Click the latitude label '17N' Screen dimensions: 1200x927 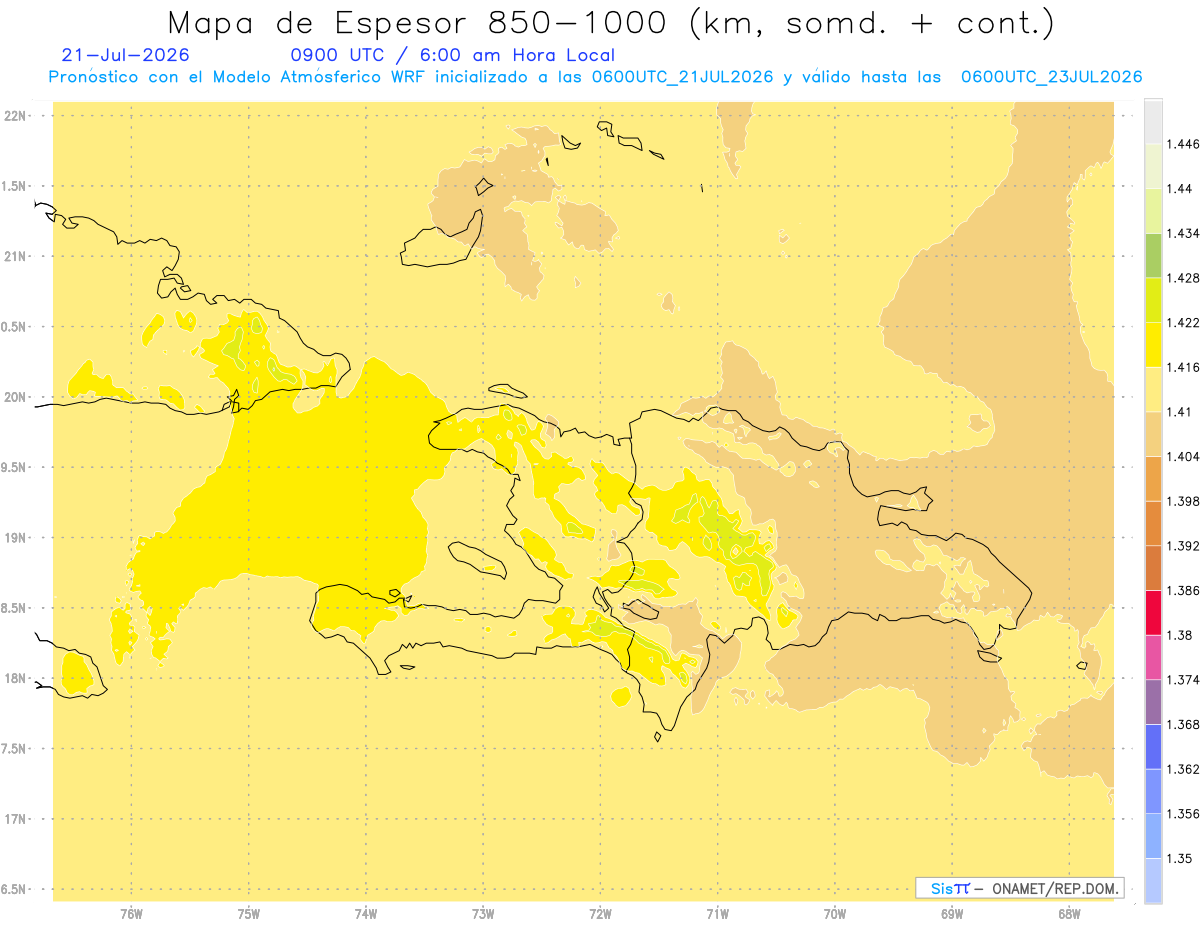[15, 819]
